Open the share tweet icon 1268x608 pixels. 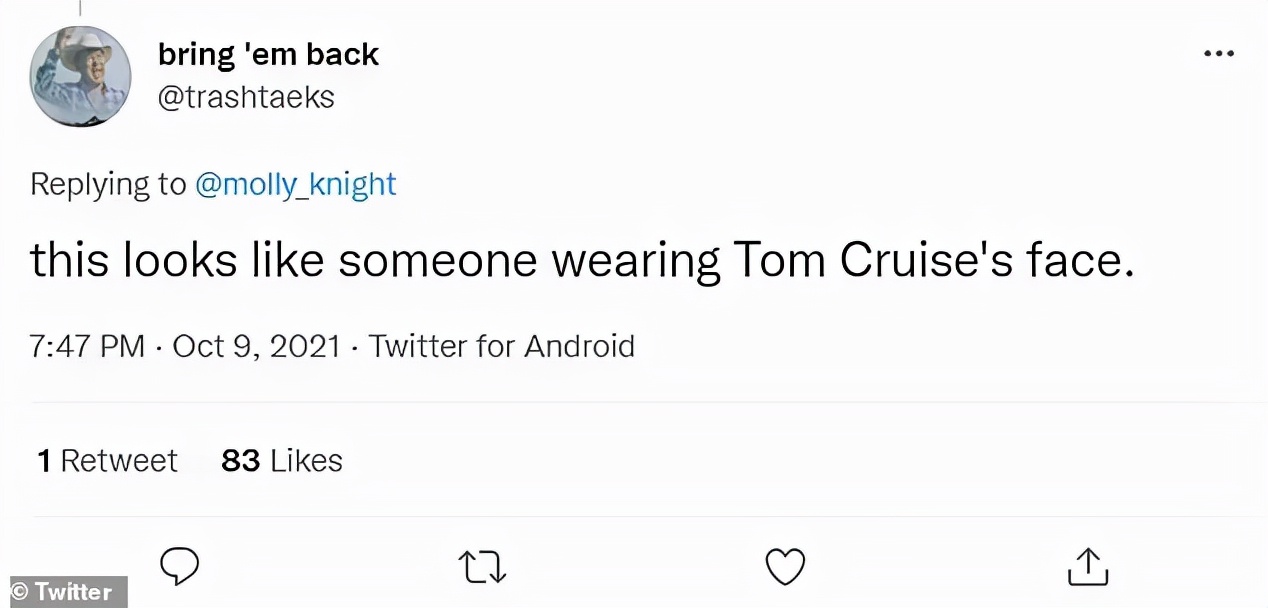(1088, 566)
